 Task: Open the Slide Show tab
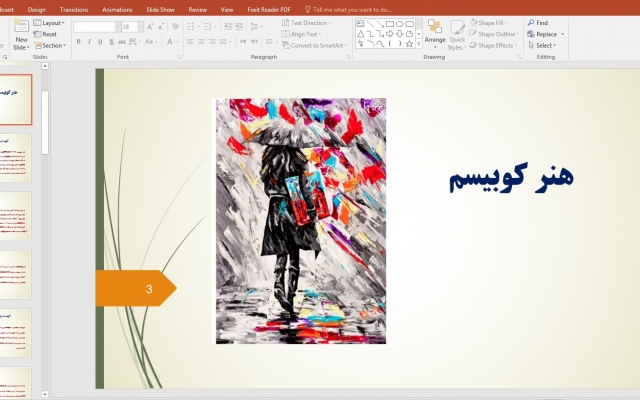(x=160, y=9)
